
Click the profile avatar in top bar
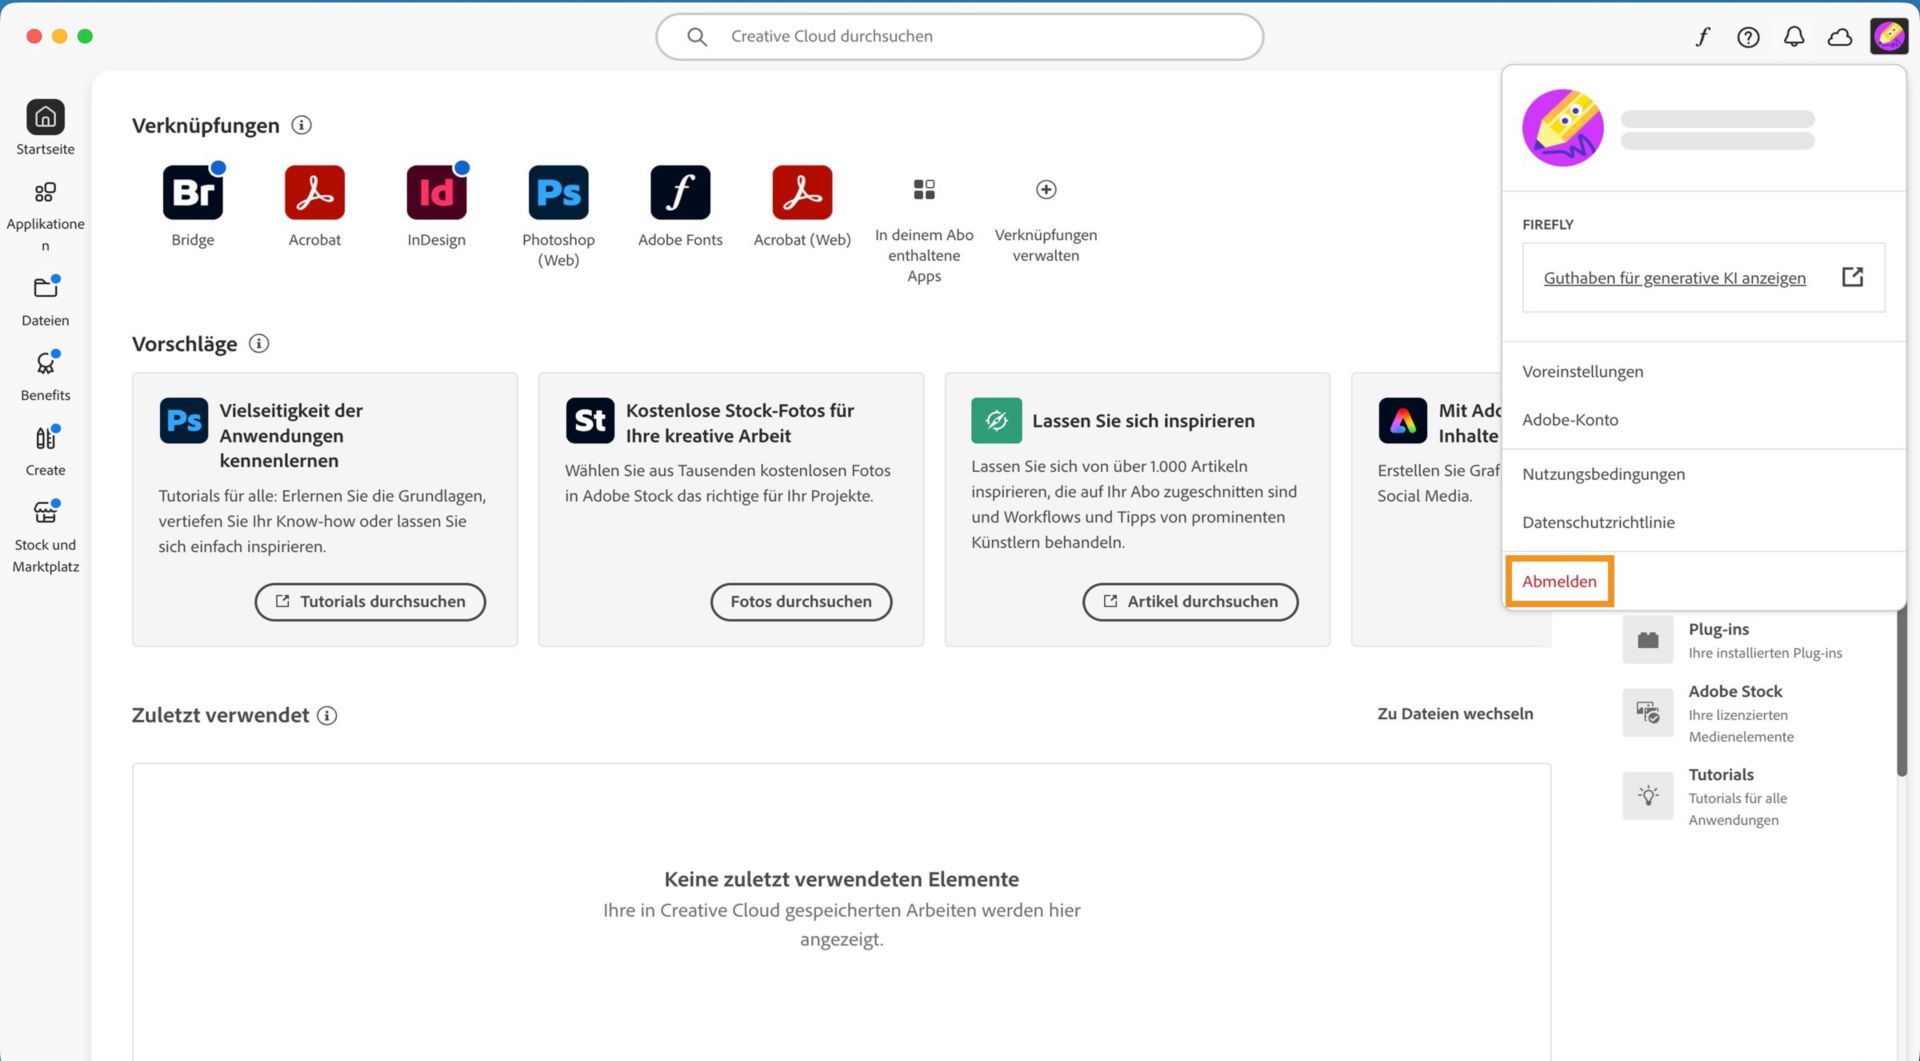coord(1889,36)
